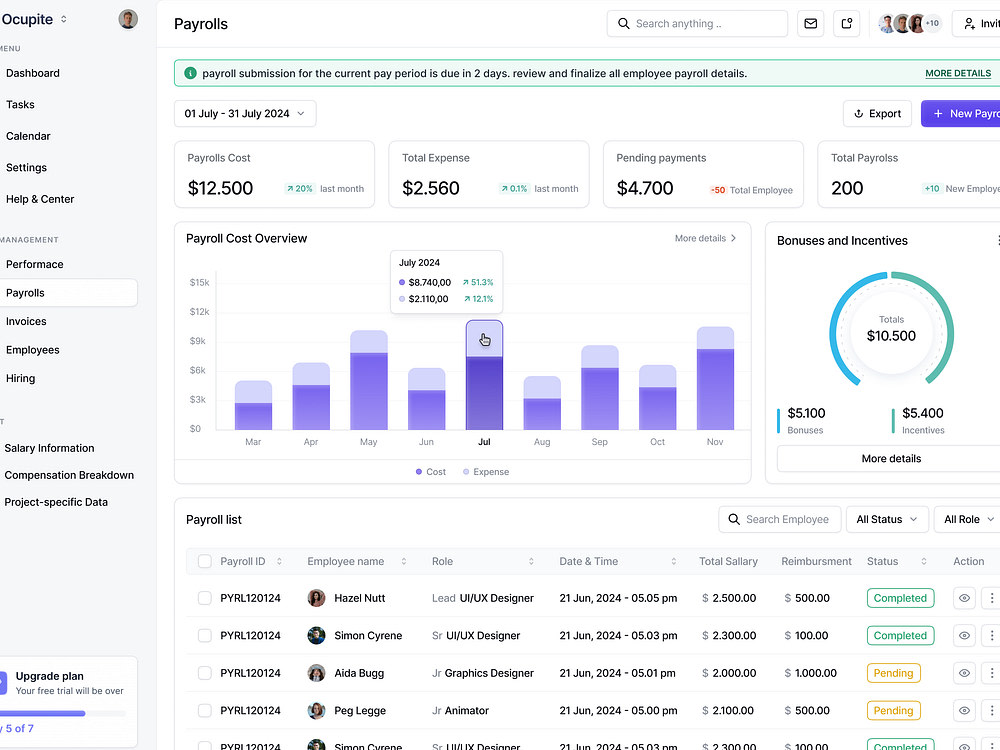The image size is (1000, 750).
Task: Select the May bar in the cost chart
Action: tap(369, 380)
